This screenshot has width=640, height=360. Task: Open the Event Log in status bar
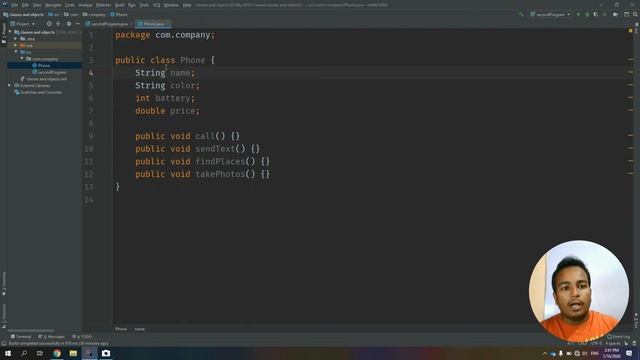click(618, 337)
